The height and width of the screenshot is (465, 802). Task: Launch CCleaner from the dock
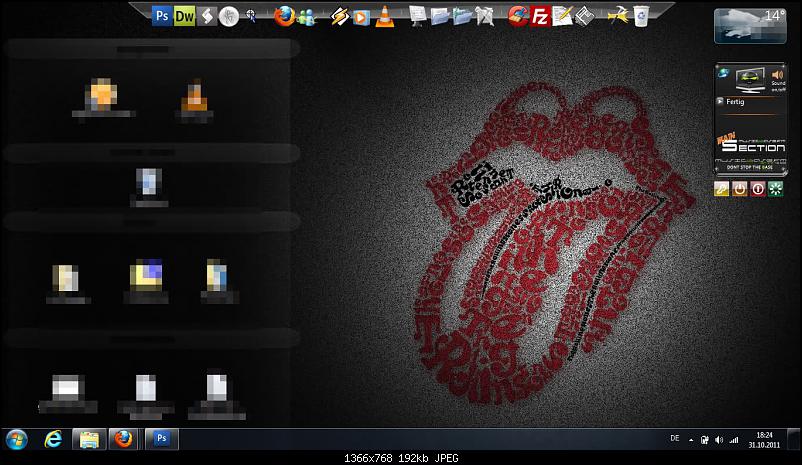click(x=518, y=16)
